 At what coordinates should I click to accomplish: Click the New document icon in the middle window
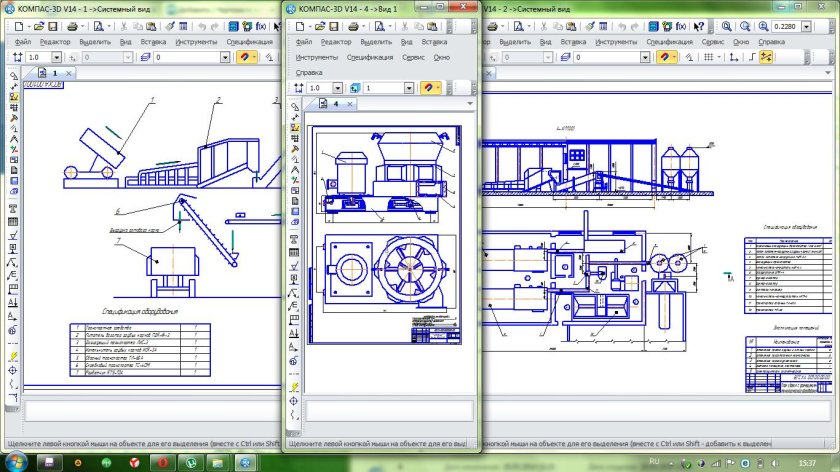pyautogui.click(x=298, y=26)
